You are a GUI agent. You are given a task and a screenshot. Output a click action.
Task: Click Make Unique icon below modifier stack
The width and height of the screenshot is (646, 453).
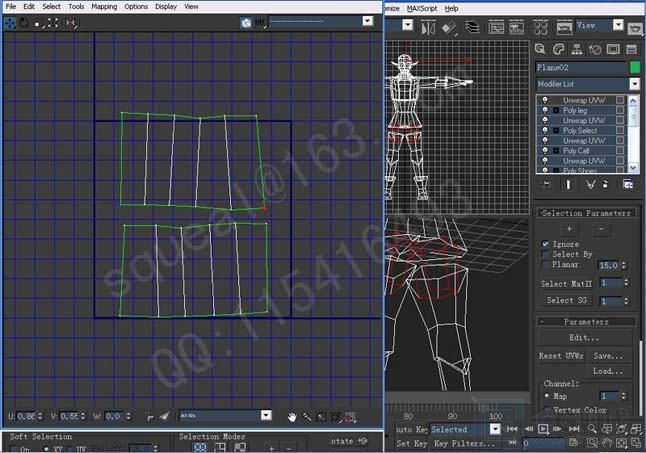point(590,184)
